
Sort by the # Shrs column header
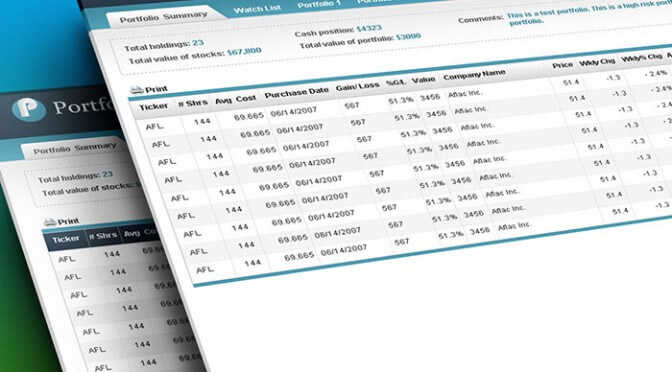[193, 103]
